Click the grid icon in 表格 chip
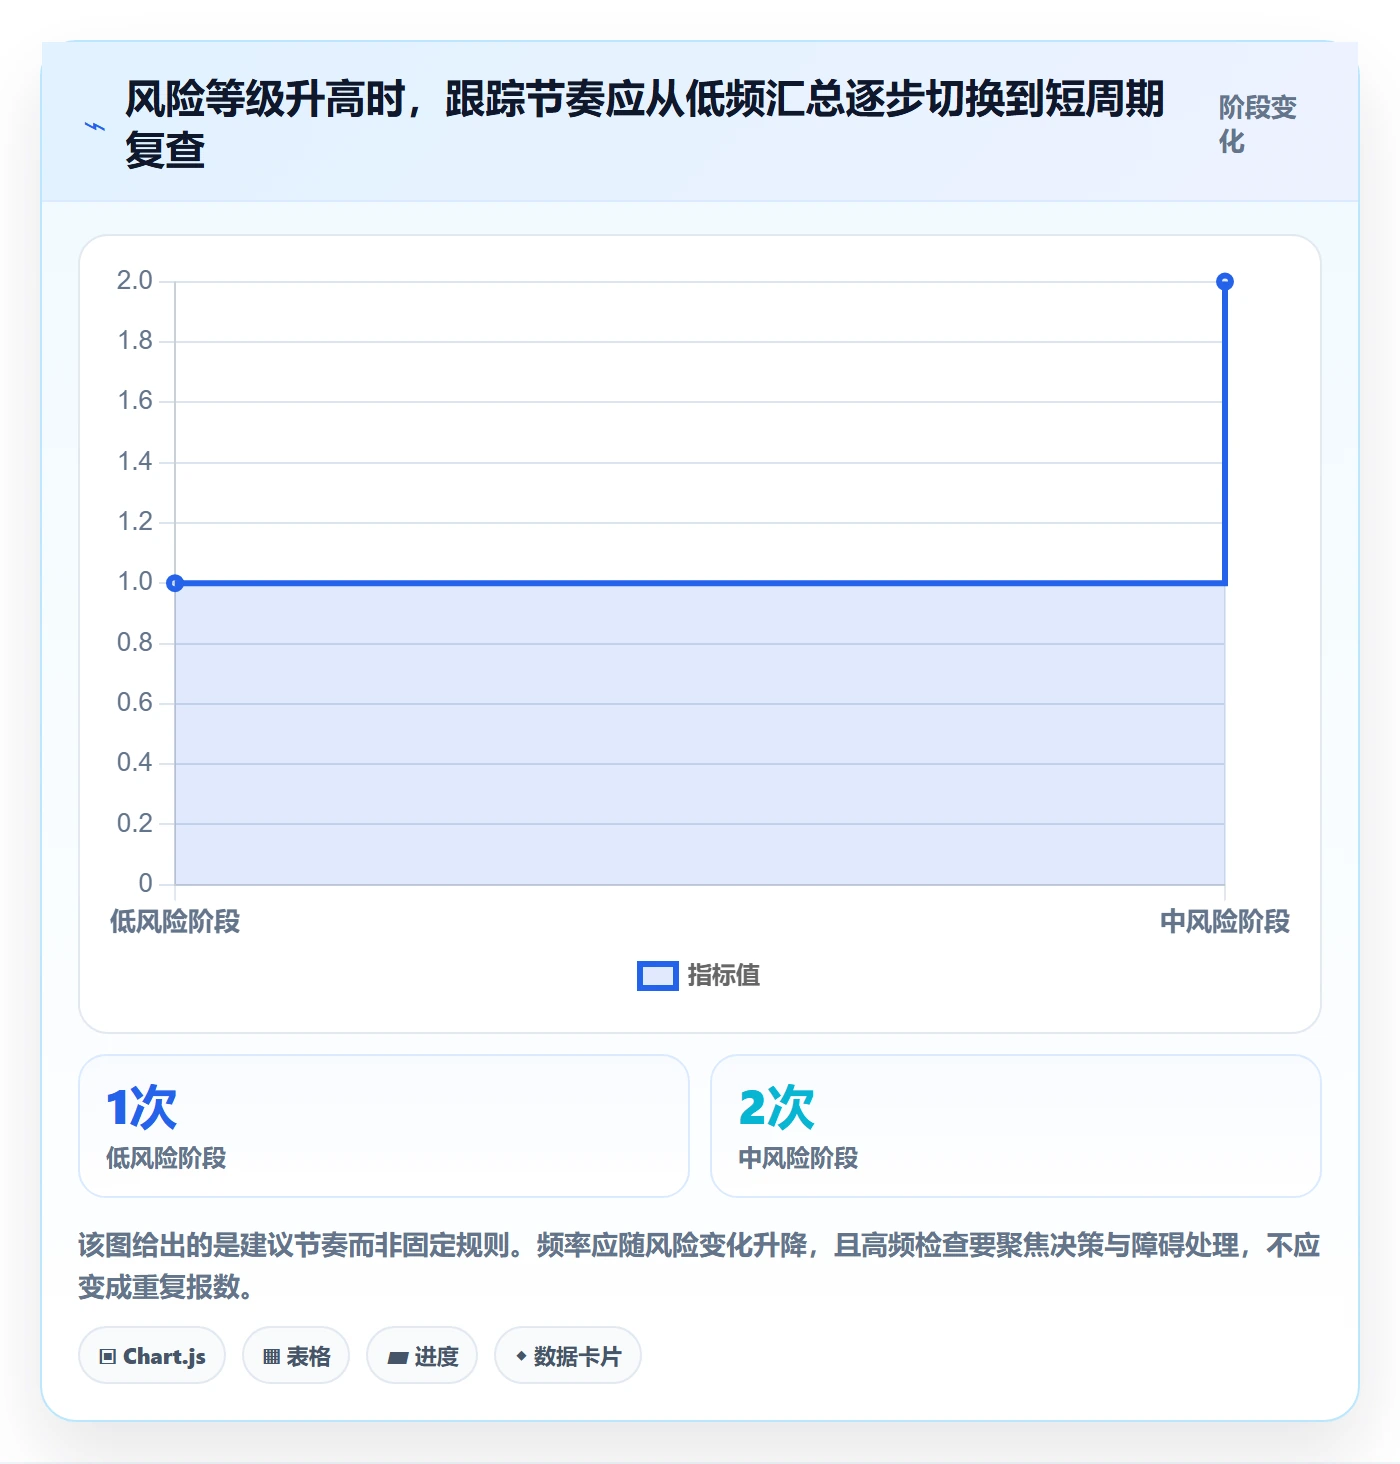The width and height of the screenshot is (1400, 1464). pyautogui.click(x=272, y=1357)
